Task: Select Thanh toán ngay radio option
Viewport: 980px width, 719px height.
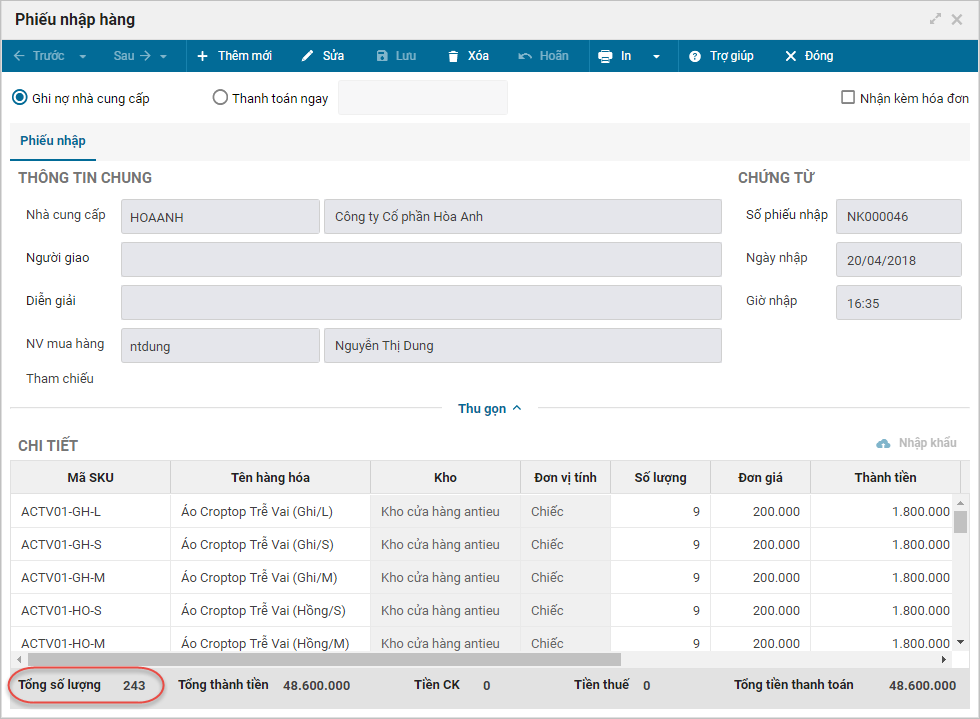Action: pos(220,98)
